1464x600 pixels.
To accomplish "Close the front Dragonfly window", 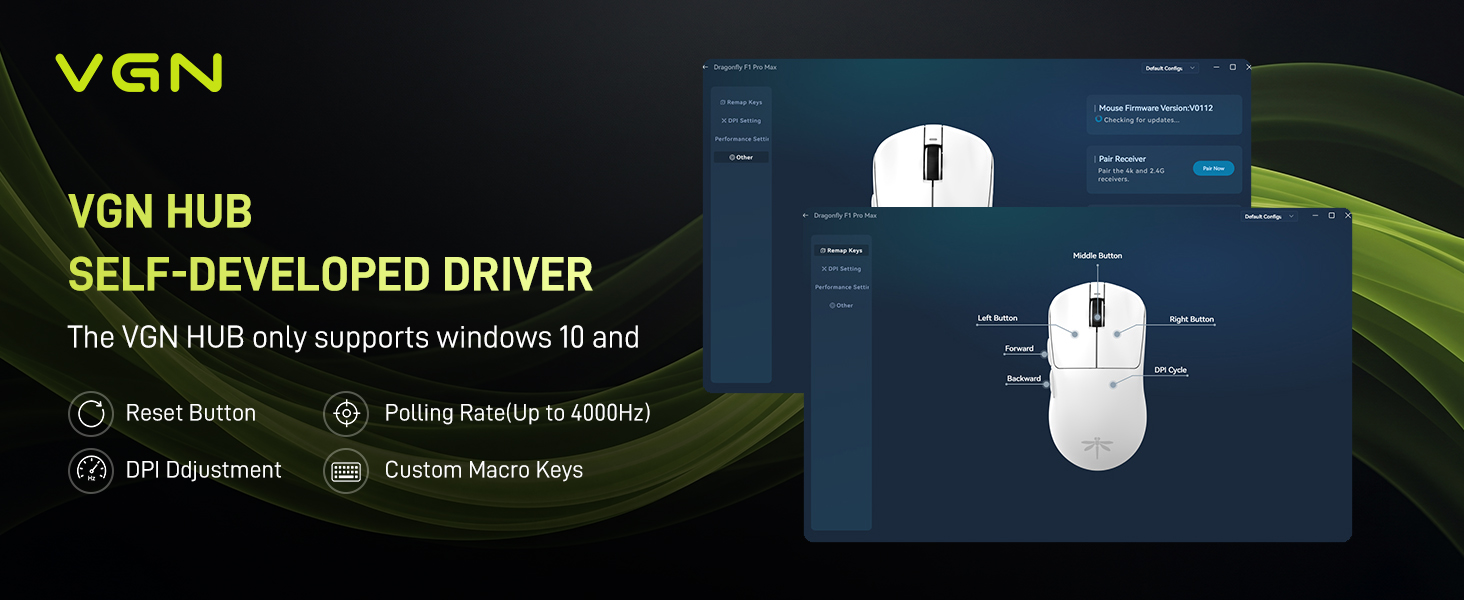I will click(x=1347, y=215).
